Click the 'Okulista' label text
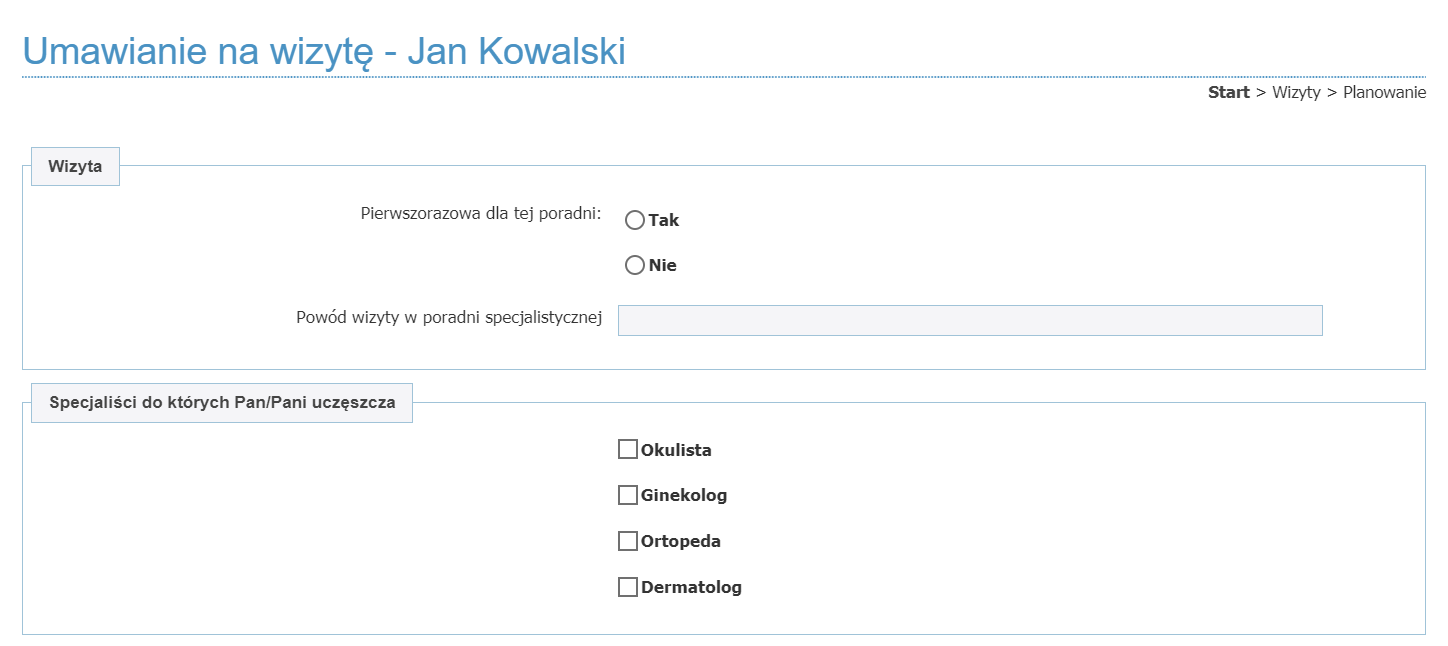The image size is (1448, 646). click(x=676, y=450)
